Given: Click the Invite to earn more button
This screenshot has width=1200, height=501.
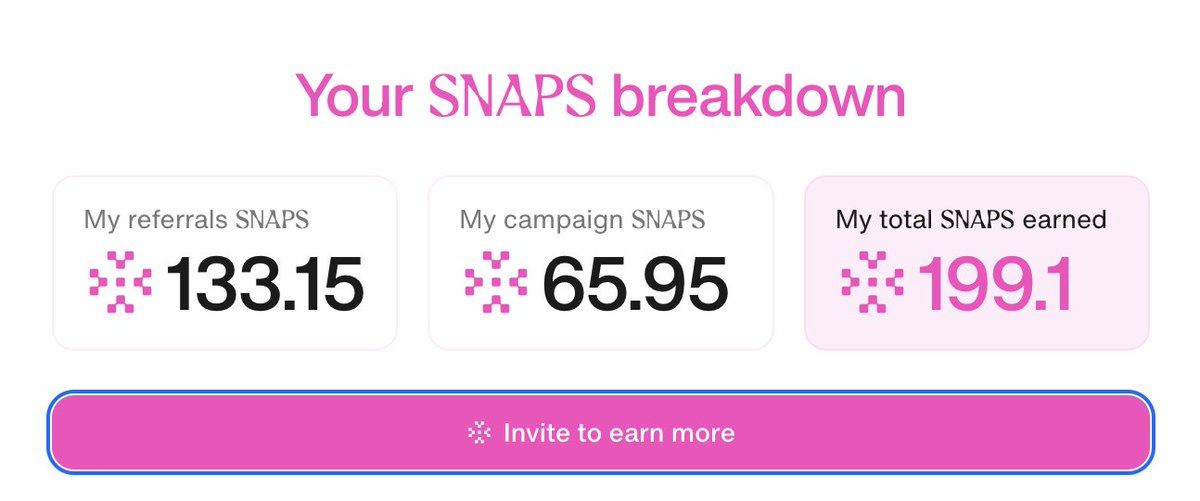Looking at the screenshot, I should [600, 433].
